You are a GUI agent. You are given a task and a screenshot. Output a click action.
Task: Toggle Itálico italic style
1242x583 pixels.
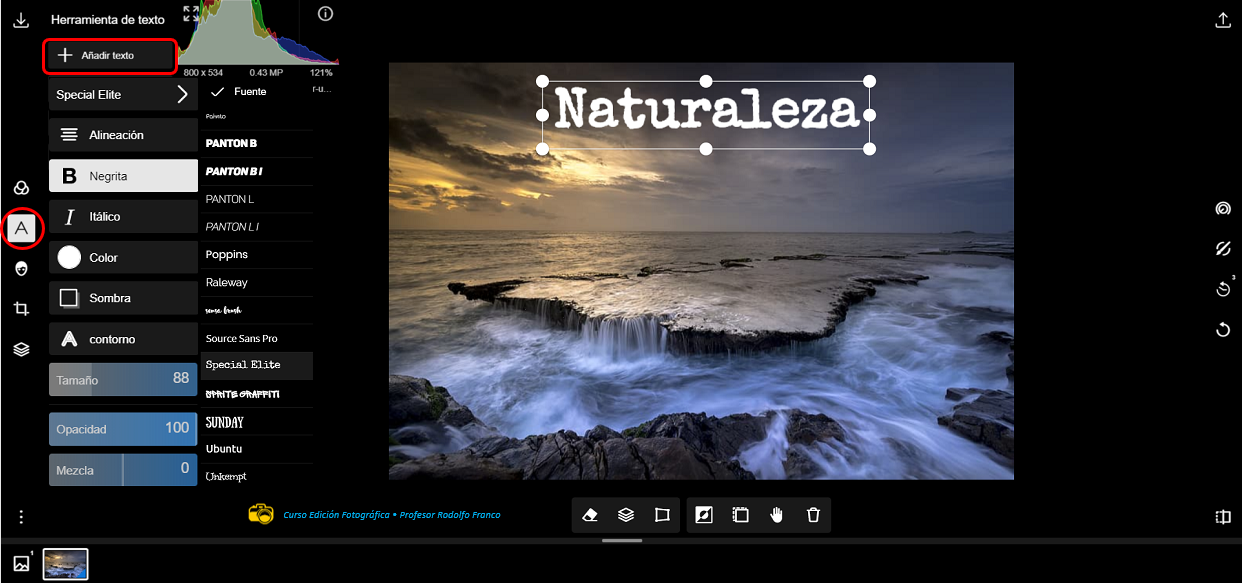point(123,217)
